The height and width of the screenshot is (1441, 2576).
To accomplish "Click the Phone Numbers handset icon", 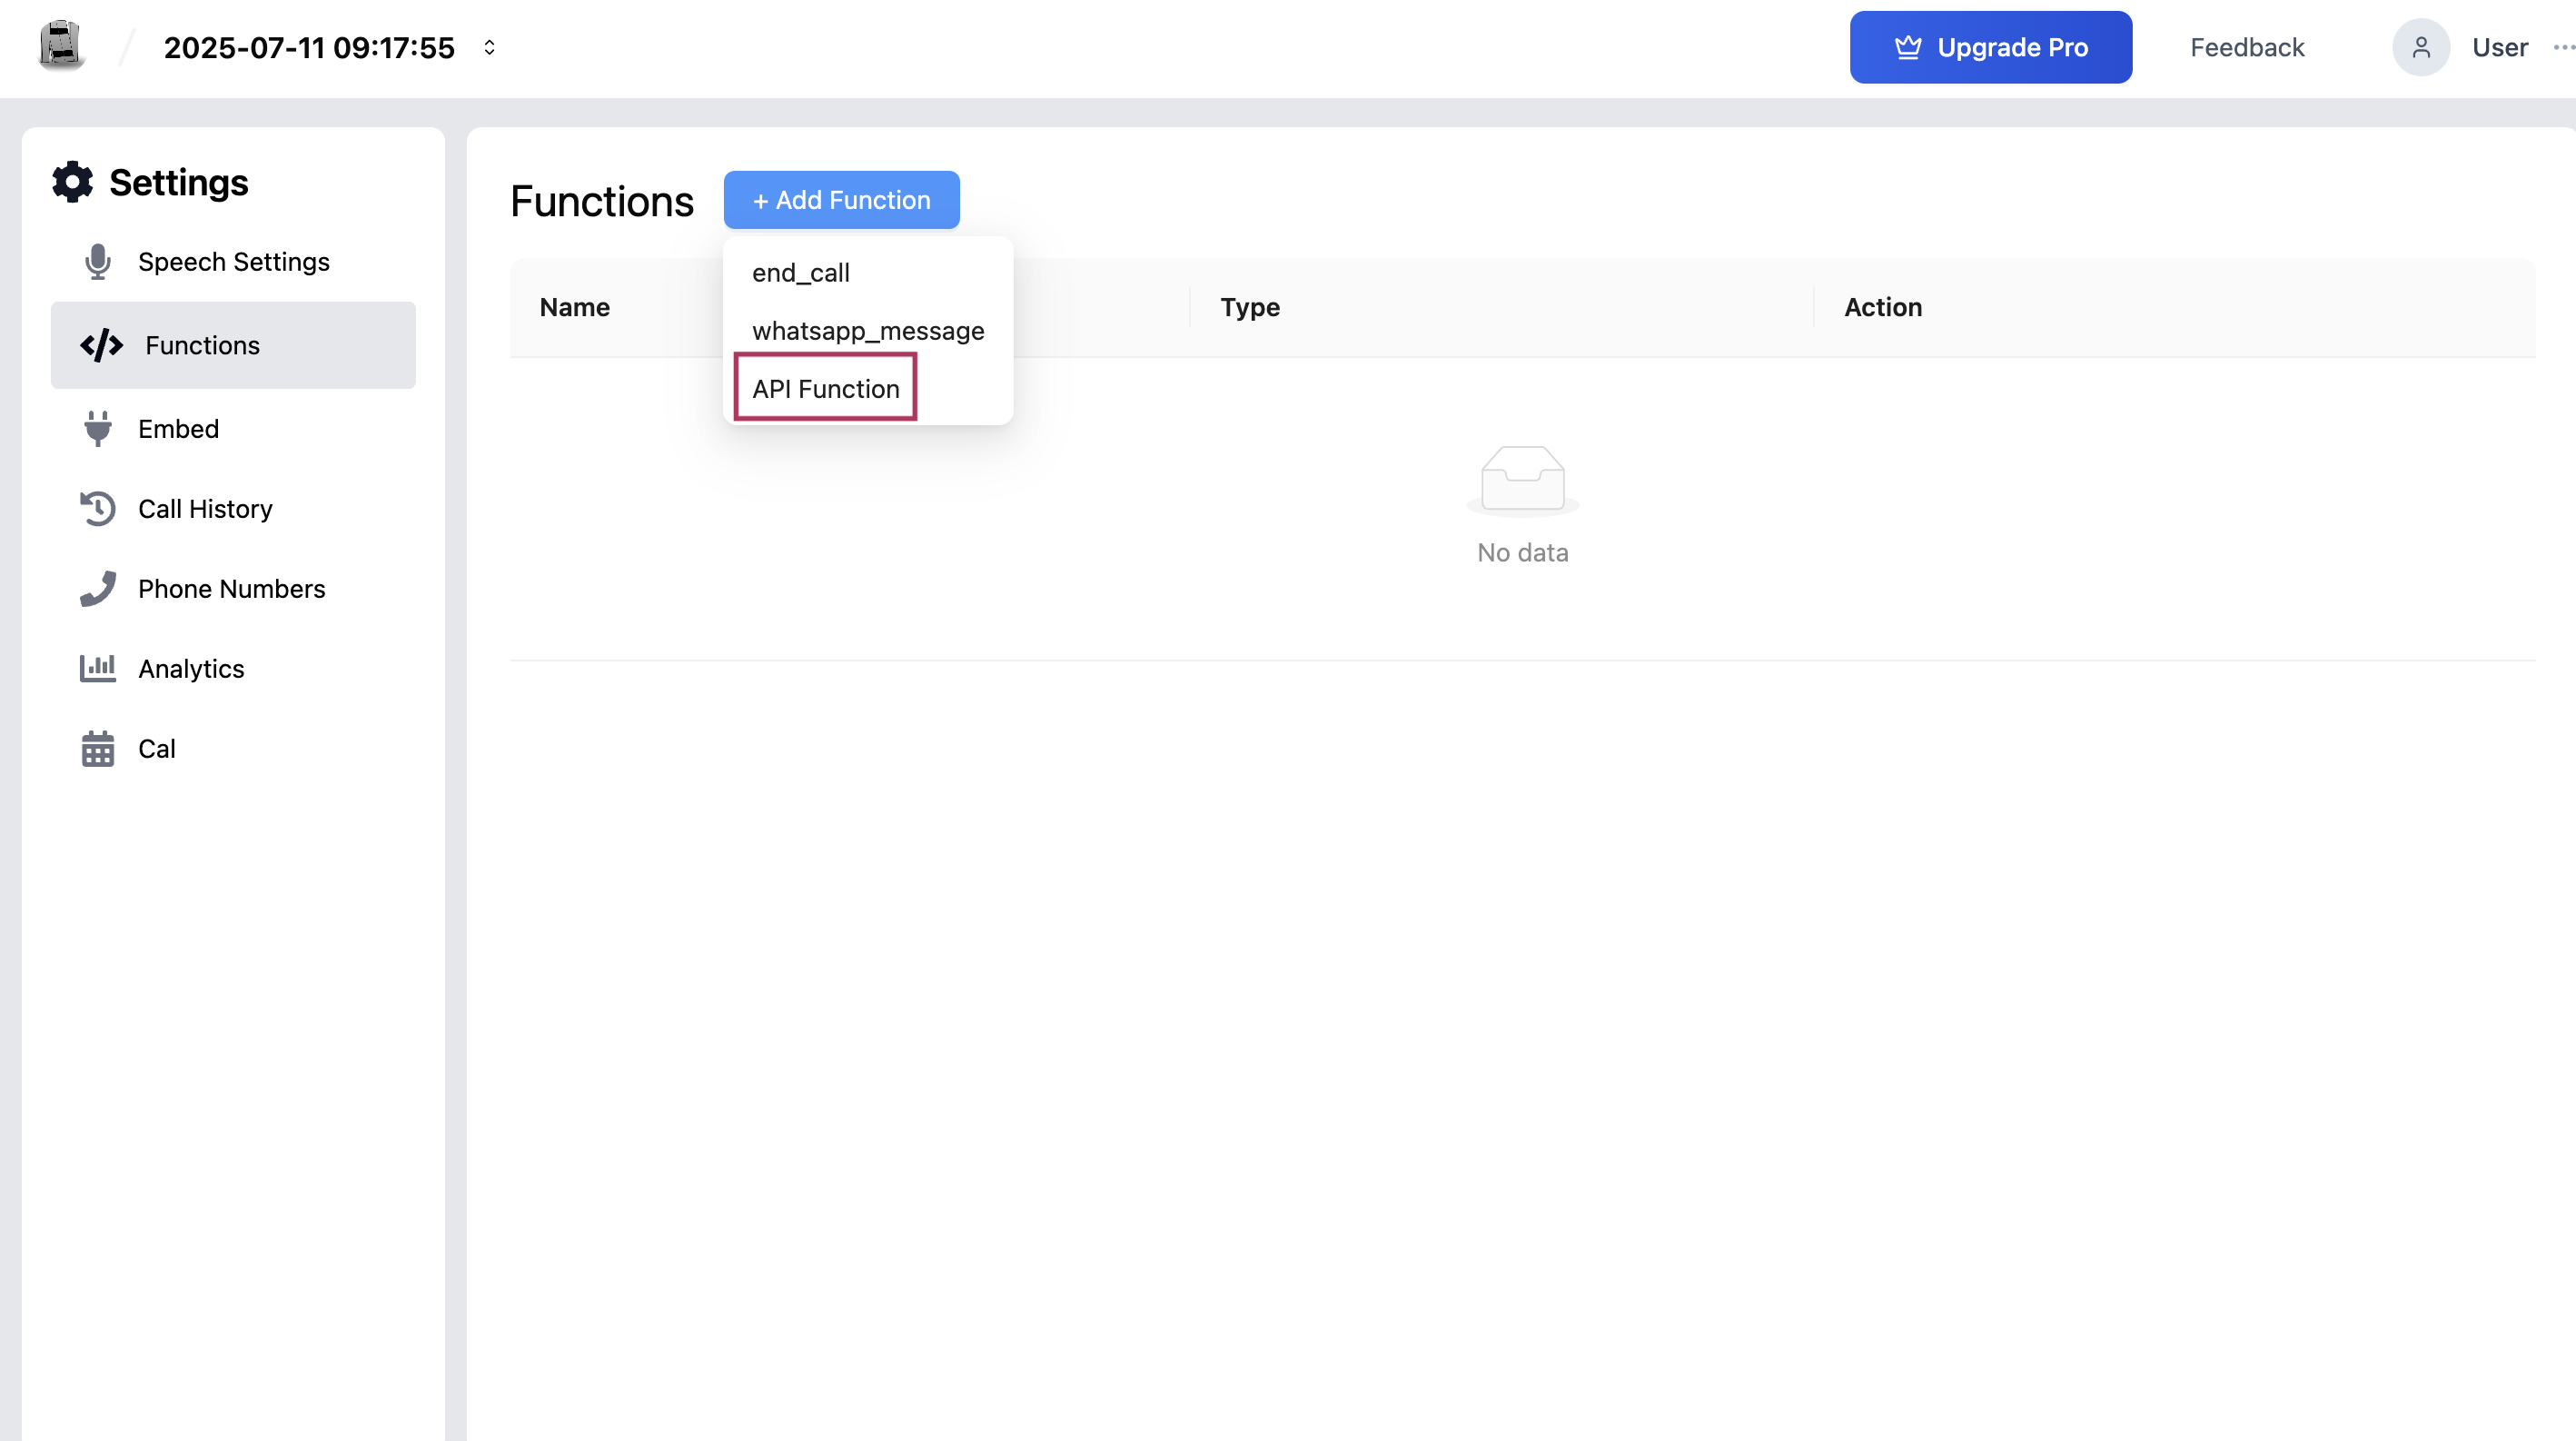I will point(98,588).
